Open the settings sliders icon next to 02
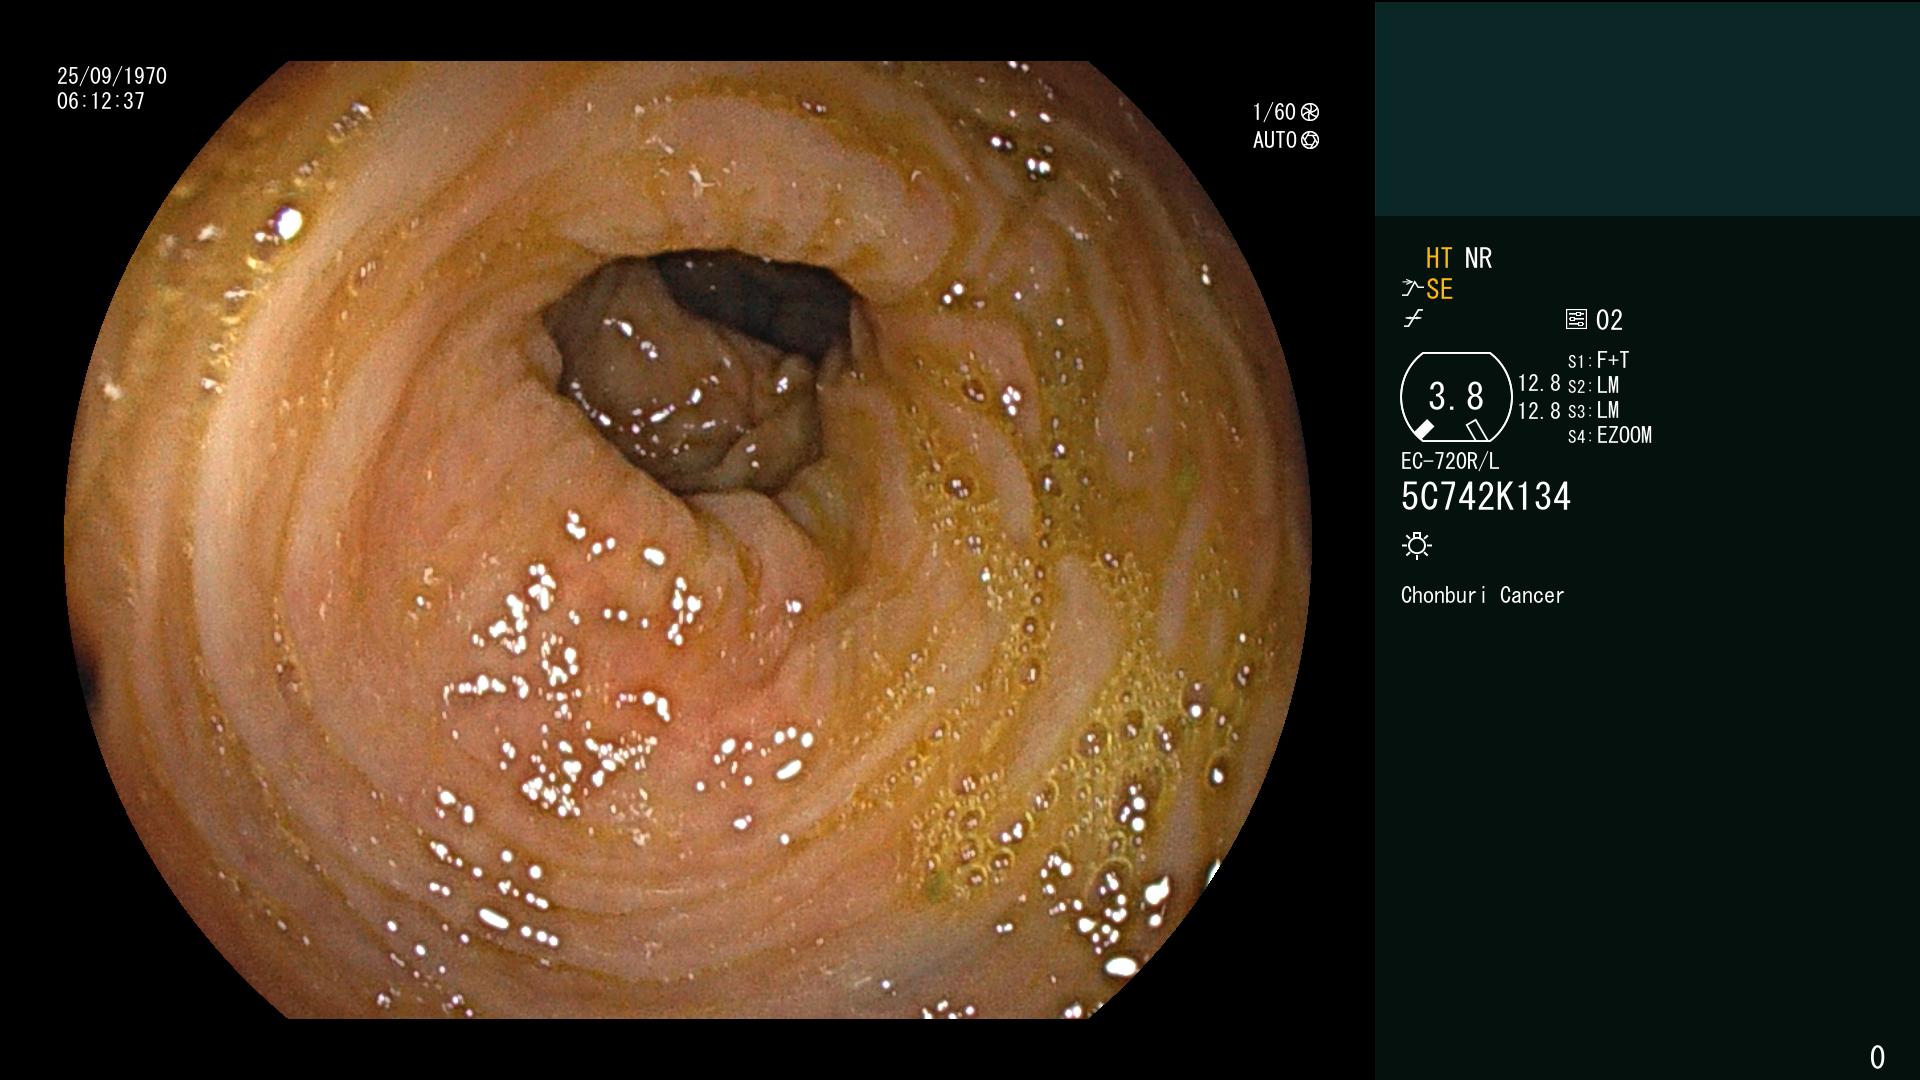The image size is (1920, 1080). (x=1576, y=319)
